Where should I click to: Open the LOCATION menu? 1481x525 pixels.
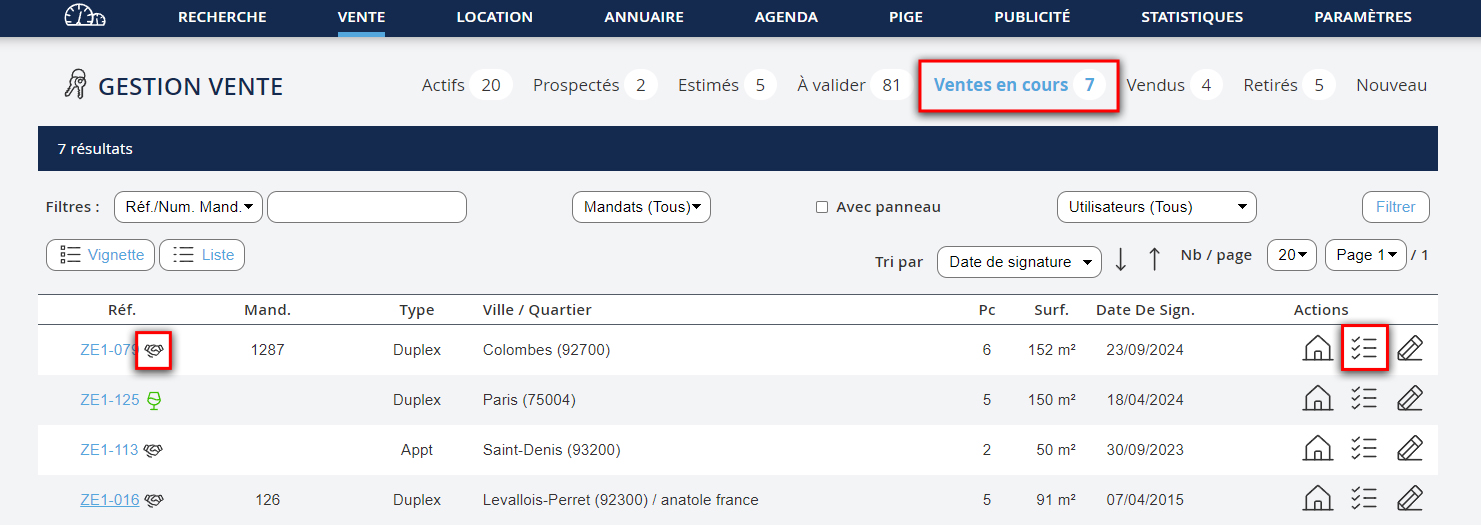(494, 17)
